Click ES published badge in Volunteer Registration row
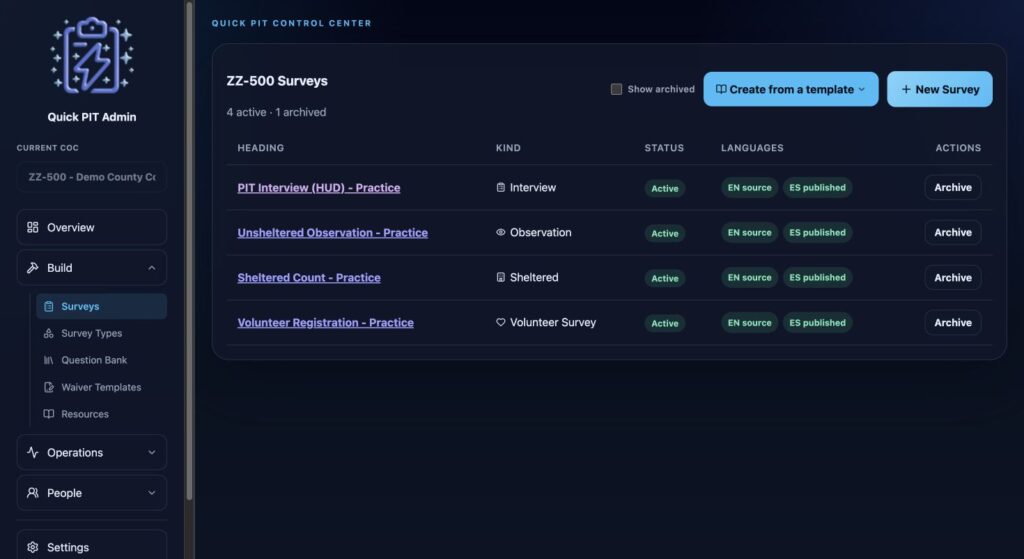 point(817,323)
